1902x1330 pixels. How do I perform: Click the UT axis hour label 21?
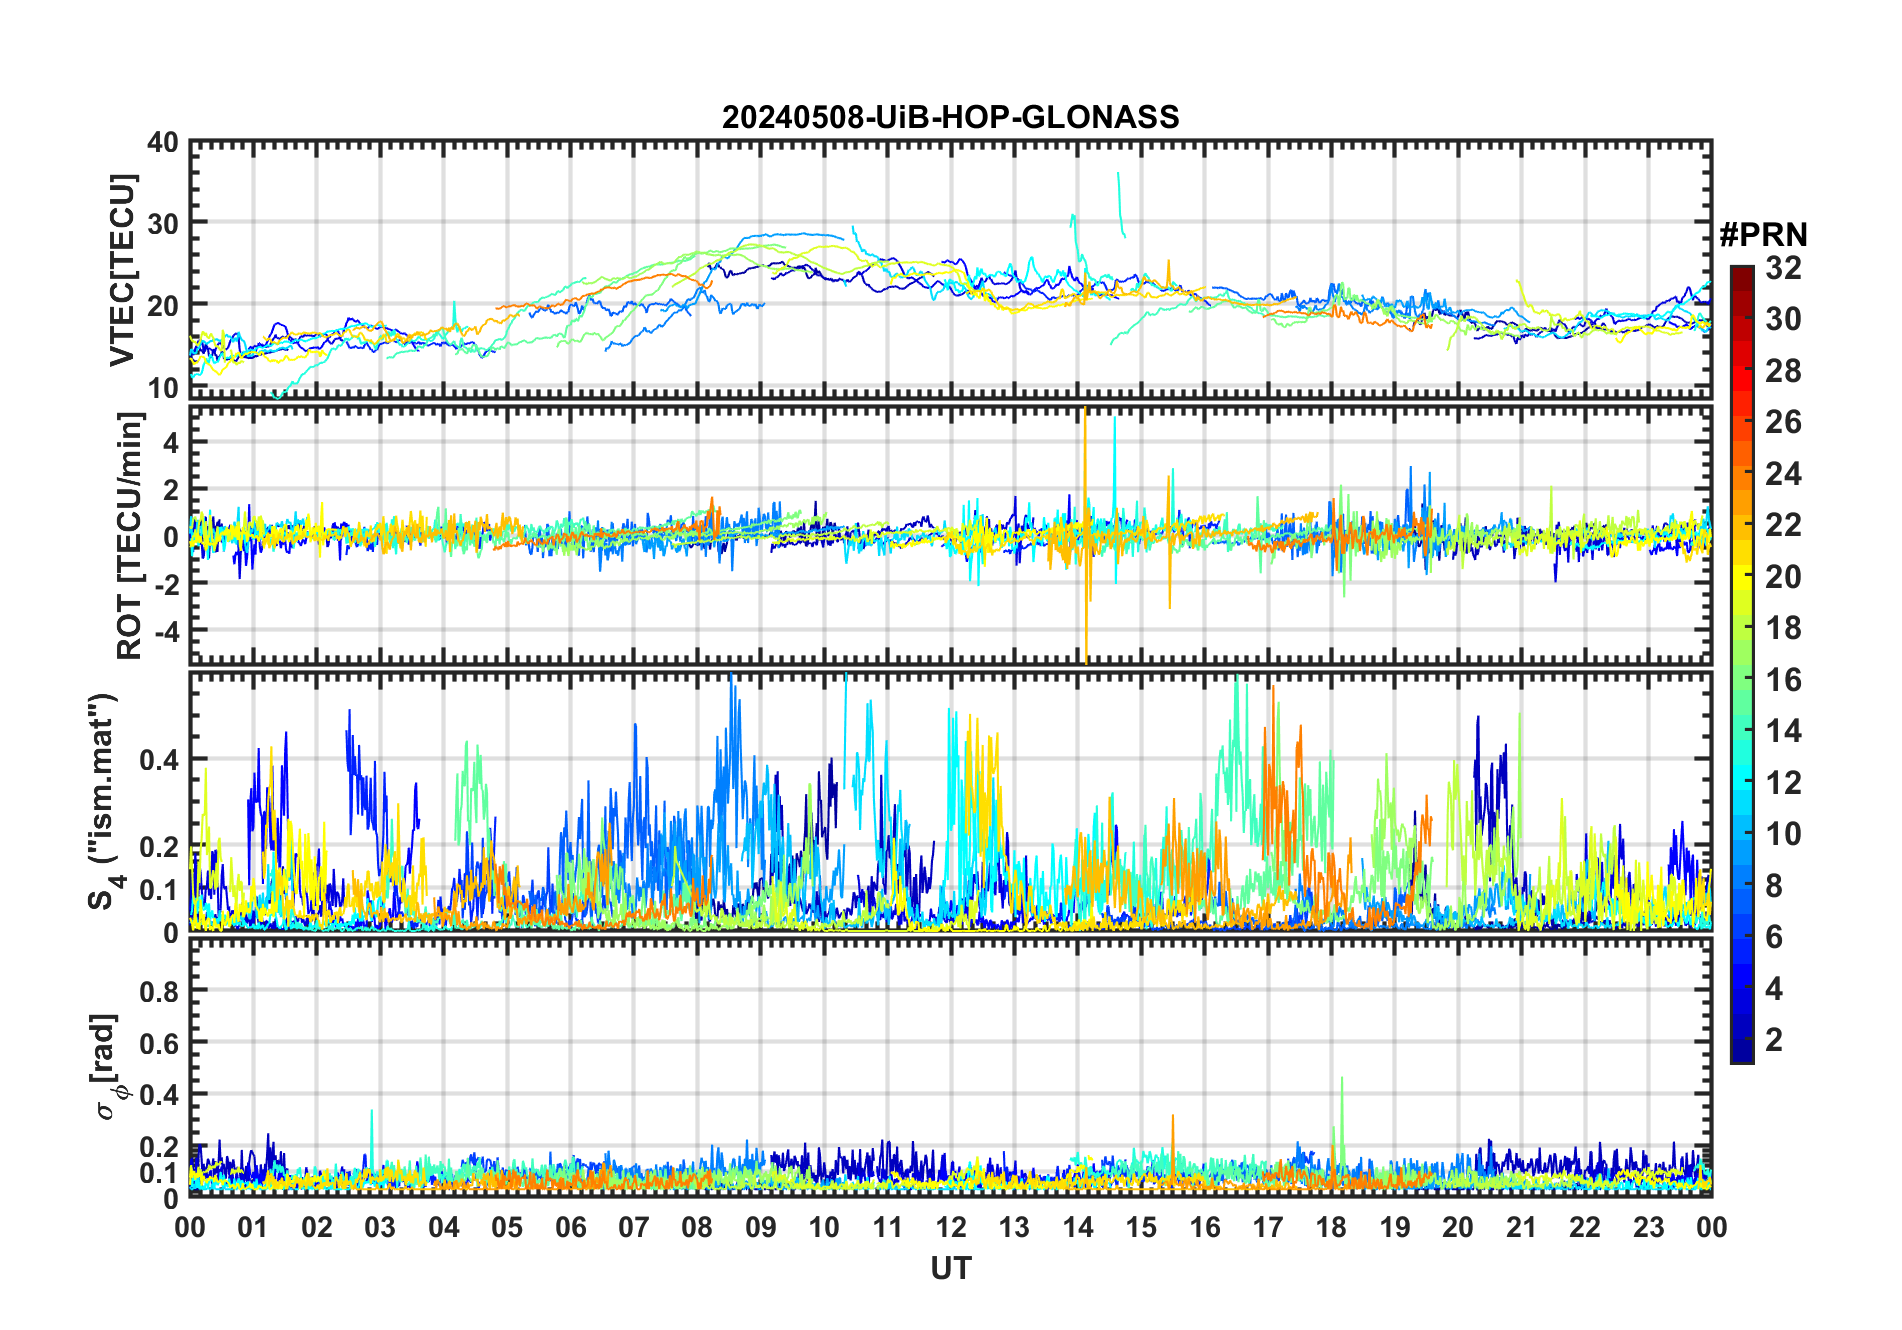click(1522, 1227)
